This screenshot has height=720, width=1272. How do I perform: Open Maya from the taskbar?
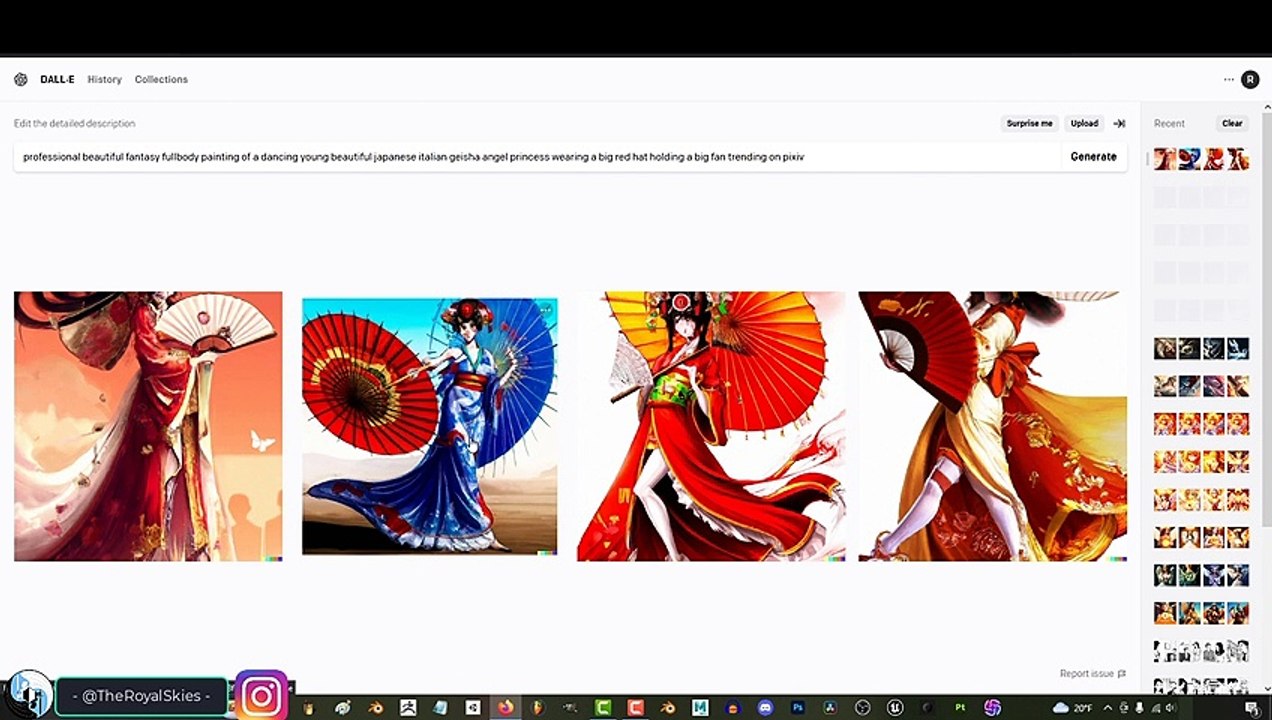point(701,708)
